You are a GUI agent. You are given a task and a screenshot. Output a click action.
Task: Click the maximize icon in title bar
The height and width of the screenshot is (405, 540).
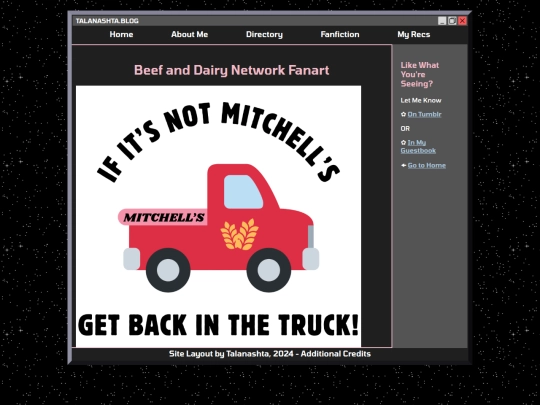(x=452, y=21)
